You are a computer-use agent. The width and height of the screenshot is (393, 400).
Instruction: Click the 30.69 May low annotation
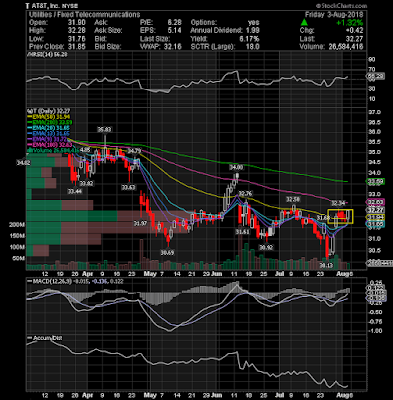coord(167,253)
